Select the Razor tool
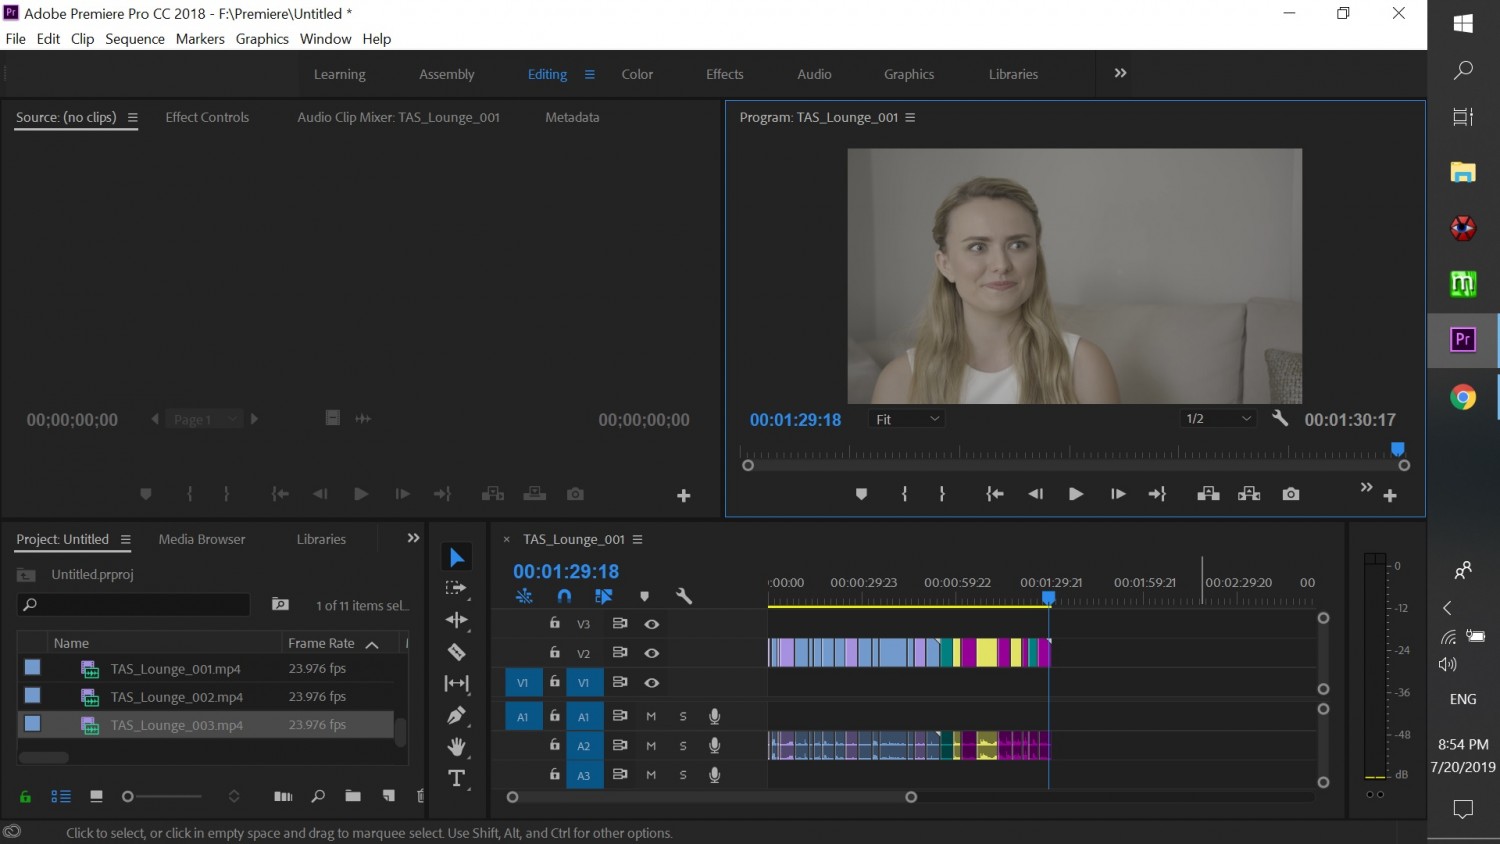The height and width of the screenshot is (844, 1500). tap(457, 652)
